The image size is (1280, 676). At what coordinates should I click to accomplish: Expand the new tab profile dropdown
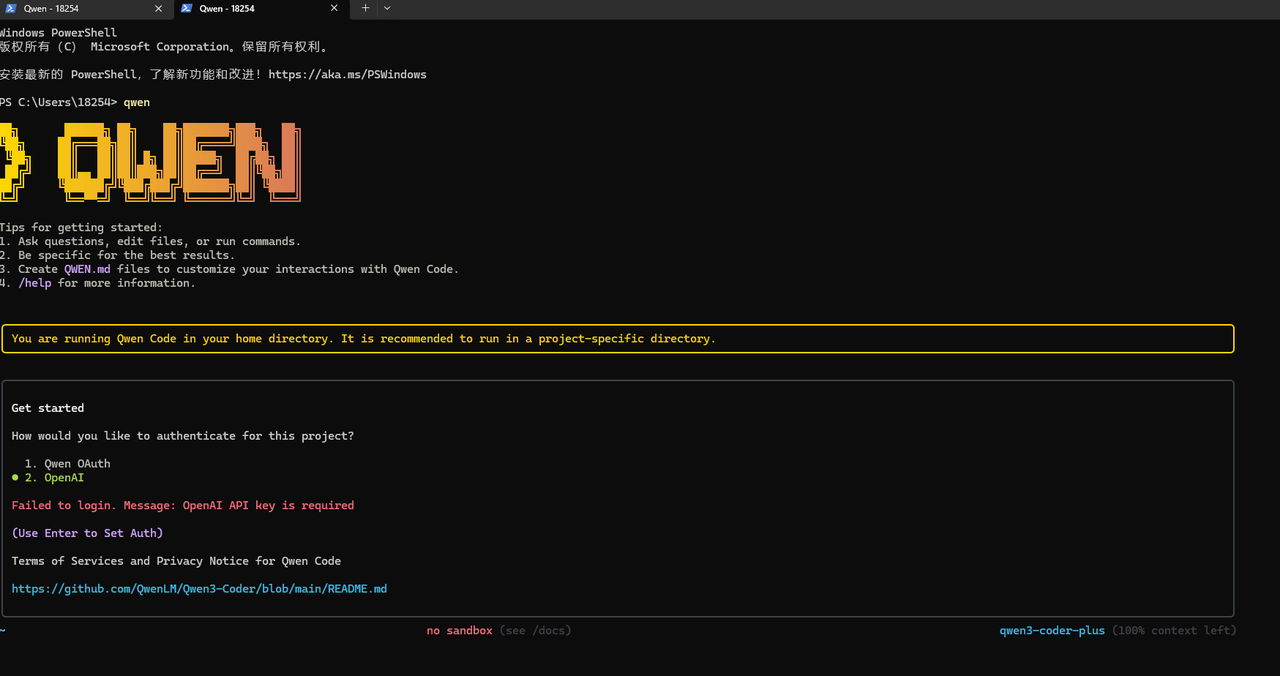click(387, 8)
